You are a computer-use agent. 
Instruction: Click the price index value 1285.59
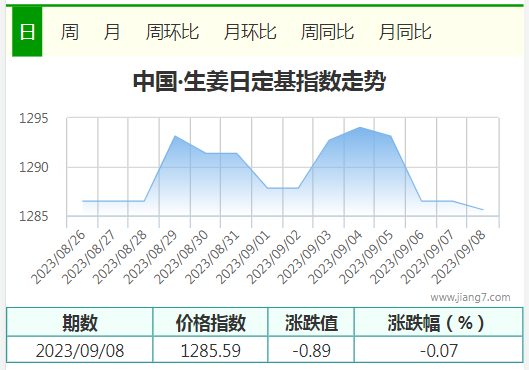(x=211, y=351)
